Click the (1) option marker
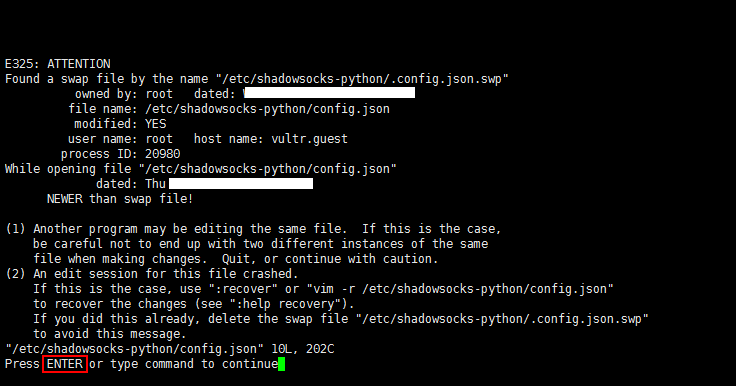The image size is (736, 386). (x=15, y=229)
